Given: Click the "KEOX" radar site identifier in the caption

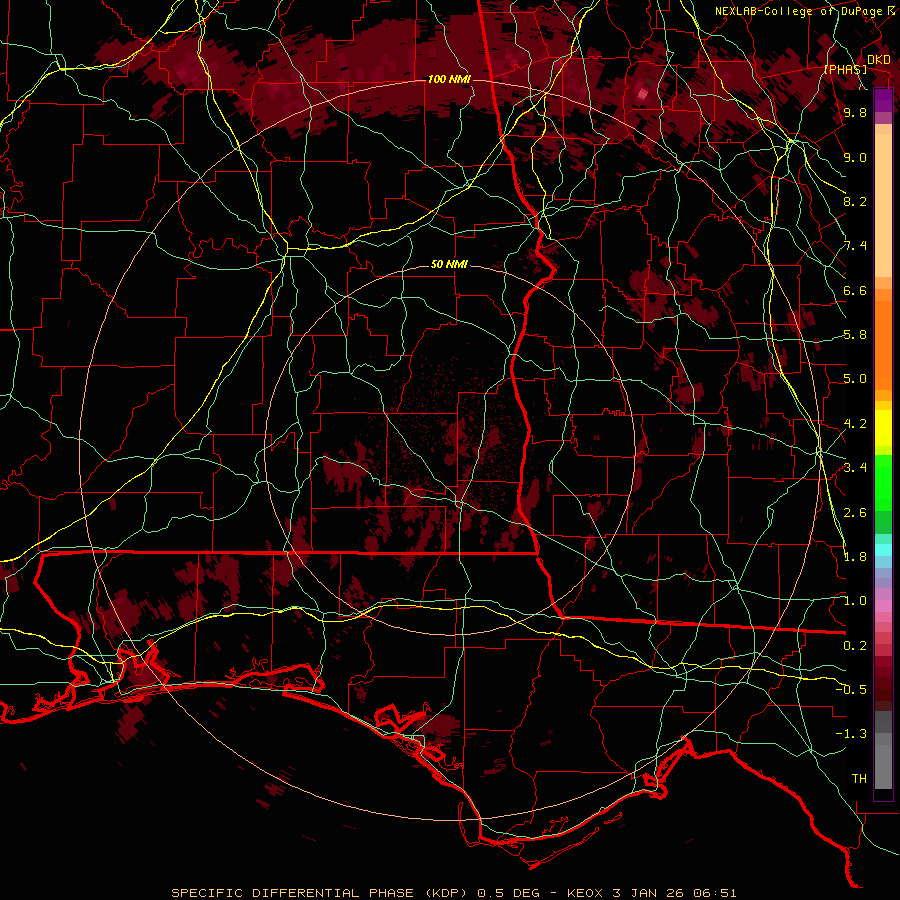Looking at the screenshot, I should point(585,893).
